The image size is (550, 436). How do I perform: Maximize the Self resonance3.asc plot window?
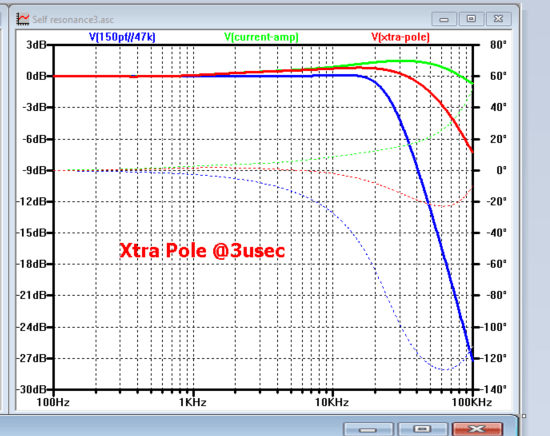pyautogui.click(x=471, y=19)
